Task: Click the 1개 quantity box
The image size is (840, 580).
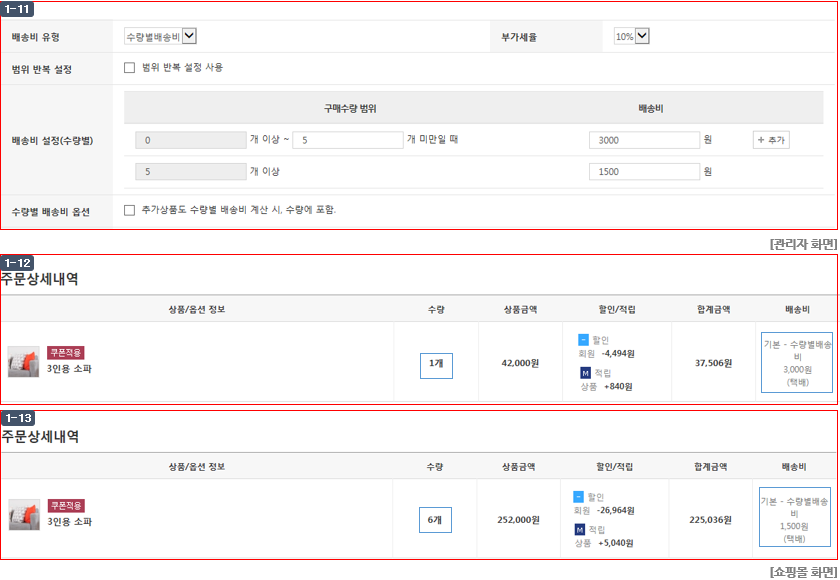Action: coord(436,366)
